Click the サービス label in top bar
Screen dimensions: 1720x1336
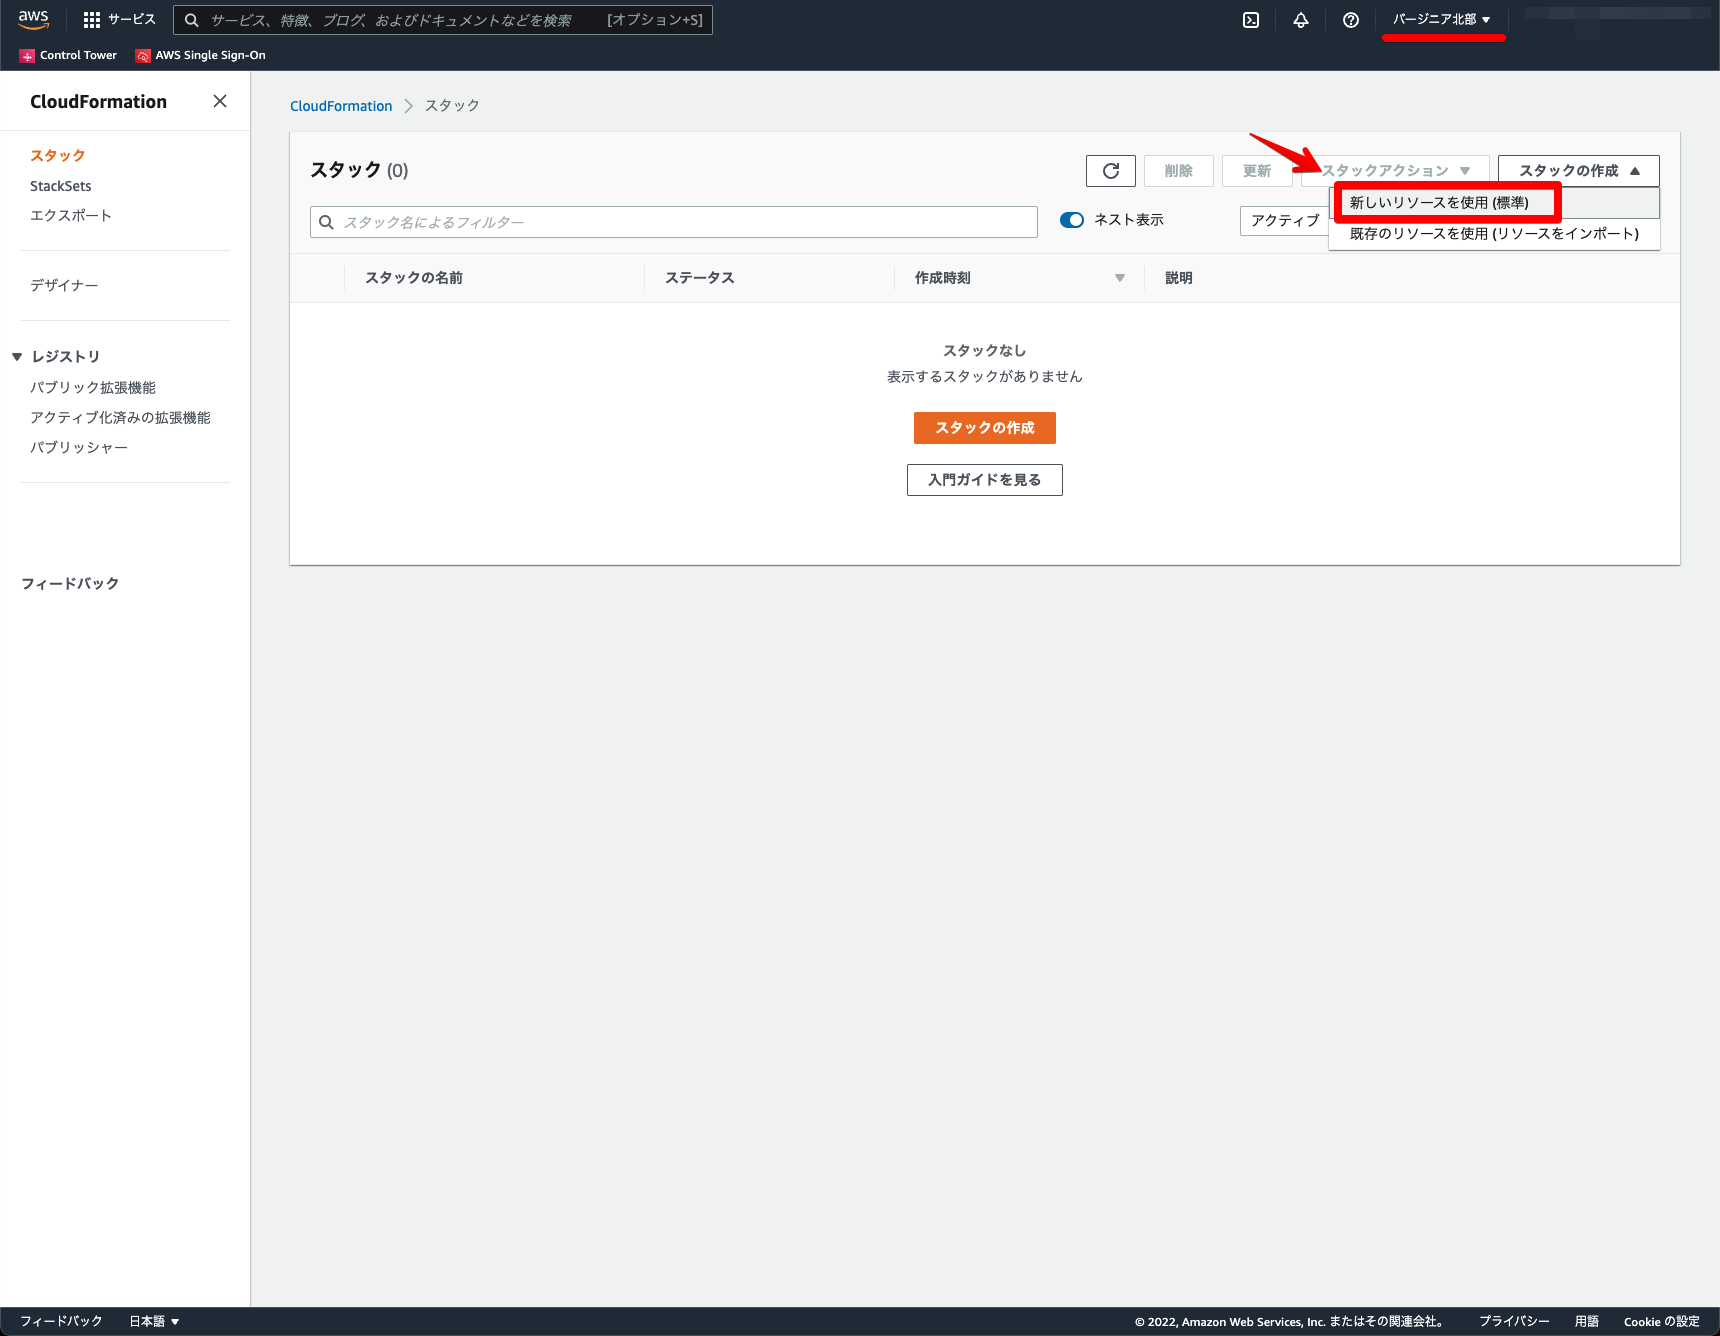coord(132,20)
